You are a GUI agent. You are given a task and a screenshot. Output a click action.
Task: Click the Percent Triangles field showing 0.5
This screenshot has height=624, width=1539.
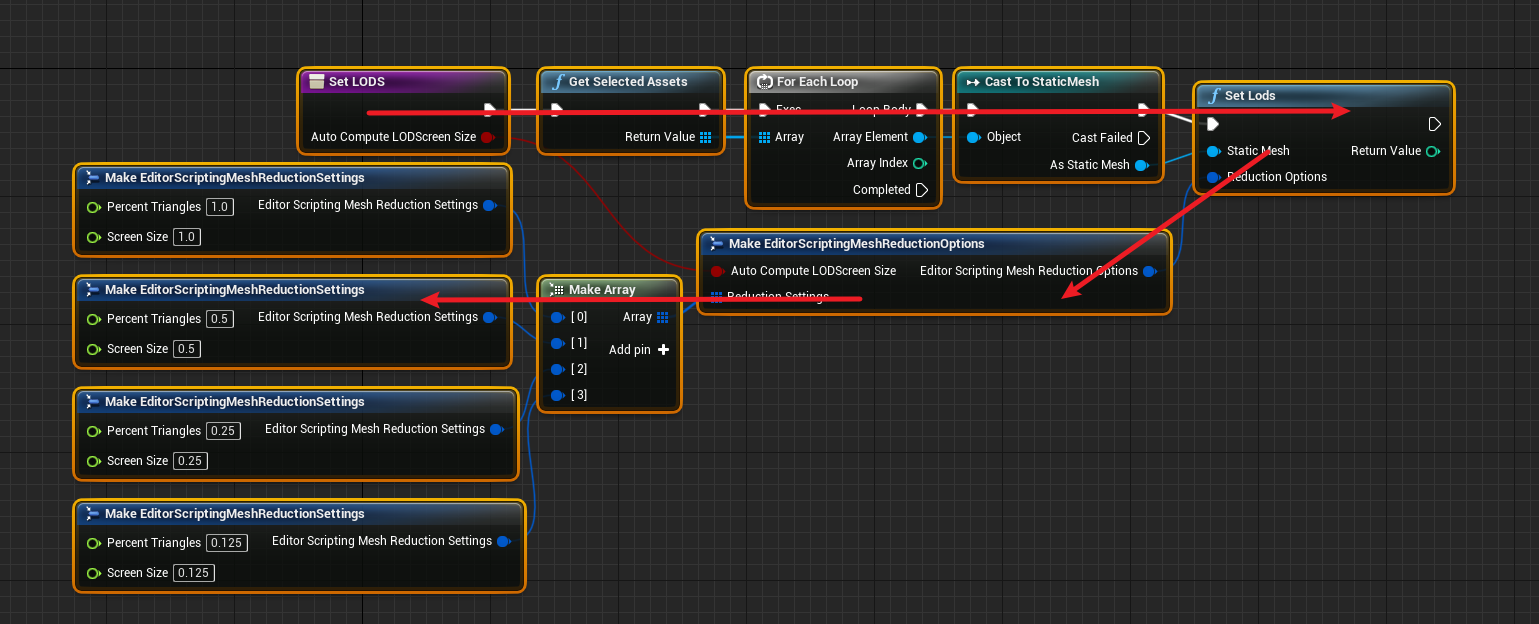(x=220, y=319)
